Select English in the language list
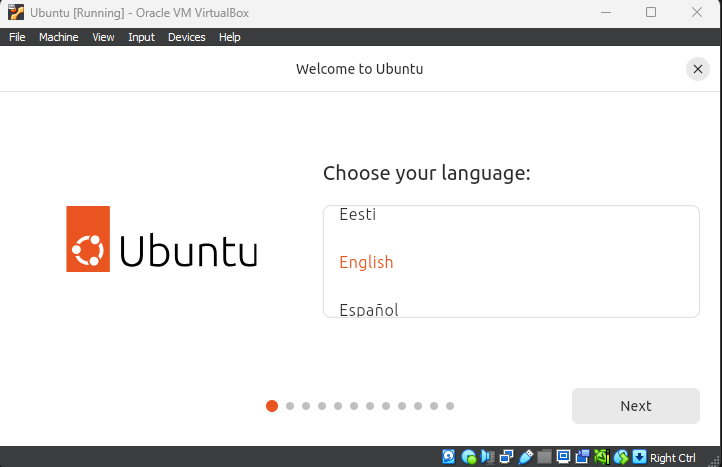 366,262
